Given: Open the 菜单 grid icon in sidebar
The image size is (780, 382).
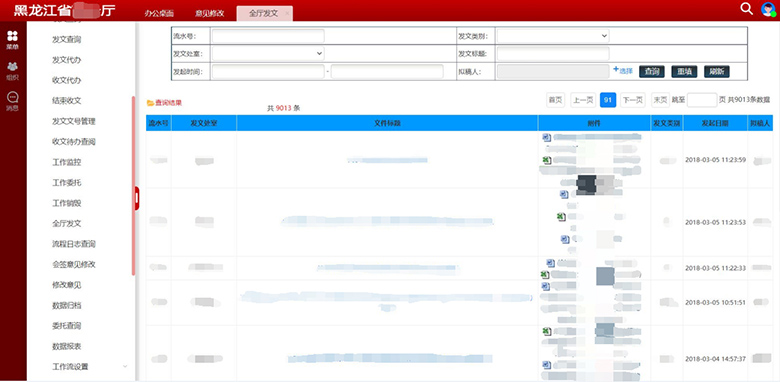Looking at the screenshot, I should (x=12, y=36).
